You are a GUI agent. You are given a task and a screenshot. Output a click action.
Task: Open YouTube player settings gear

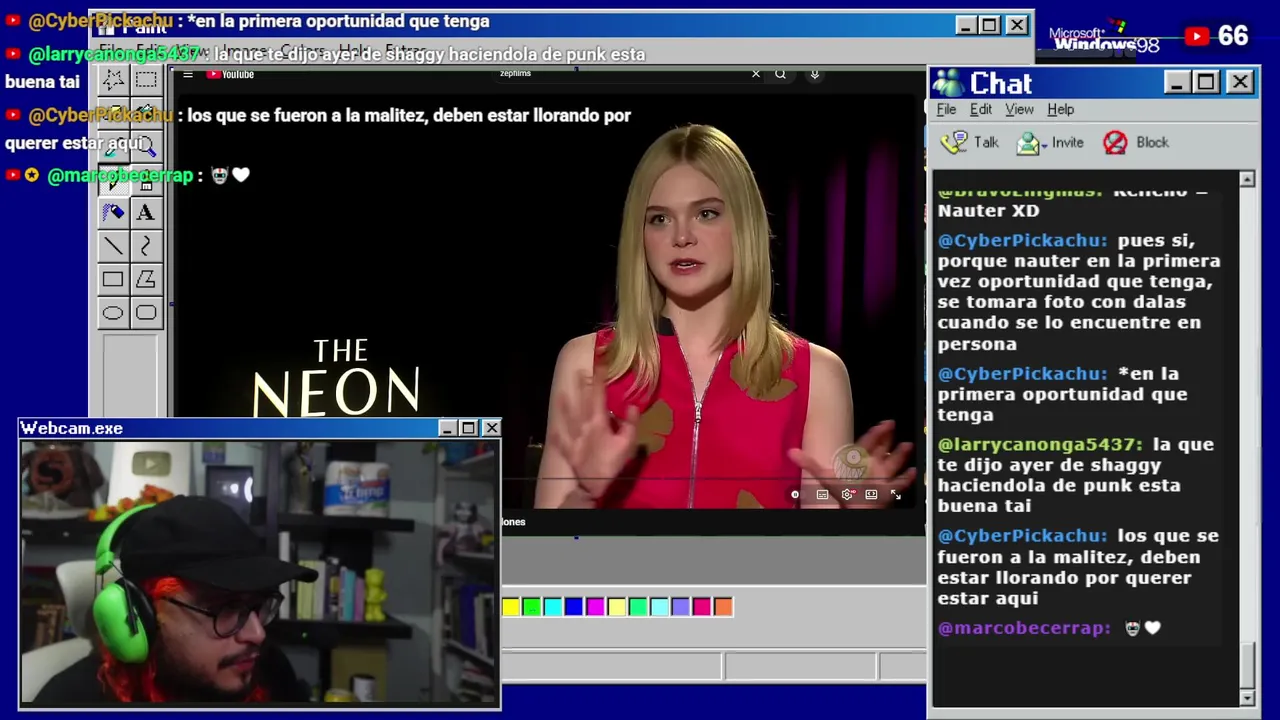pyautogui.click(x=847, y=494)
